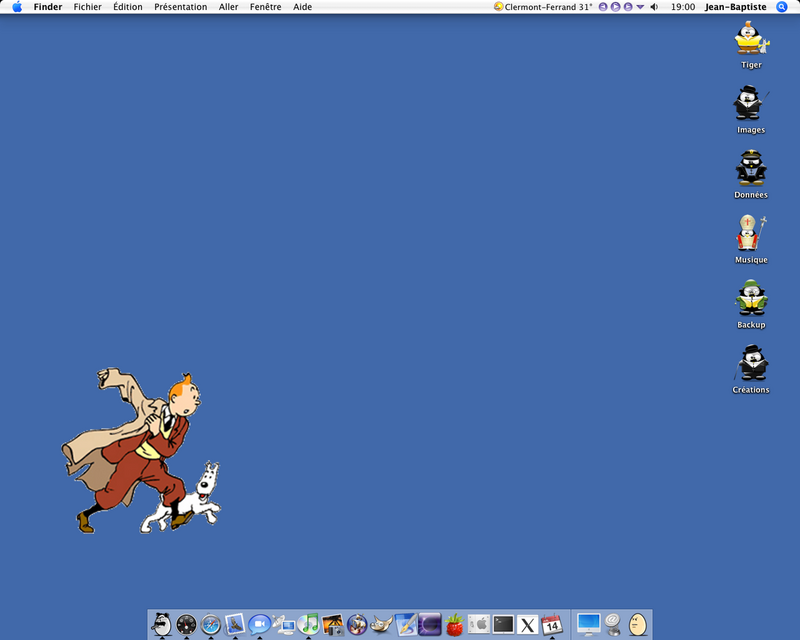Play music using the menu bar play button
800x640 pixels.
point(615,7)
